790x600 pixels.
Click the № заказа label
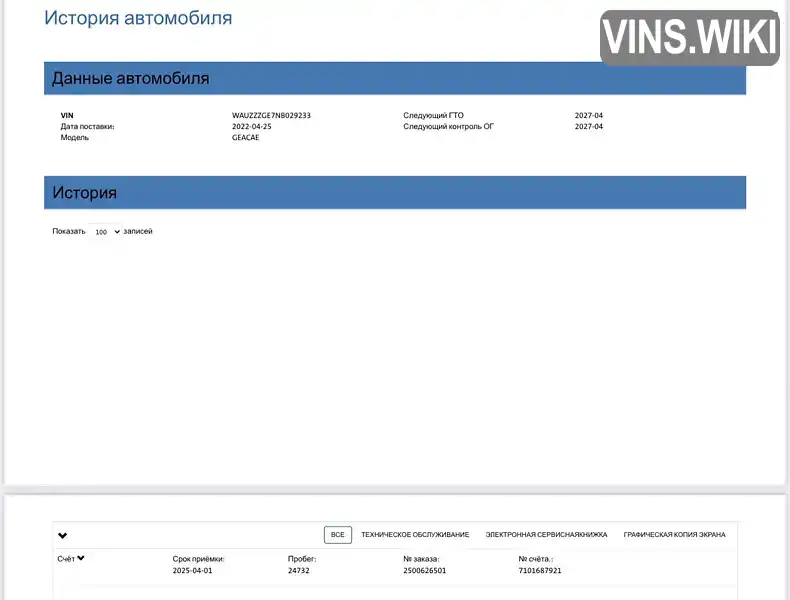(x=421, y=559)
